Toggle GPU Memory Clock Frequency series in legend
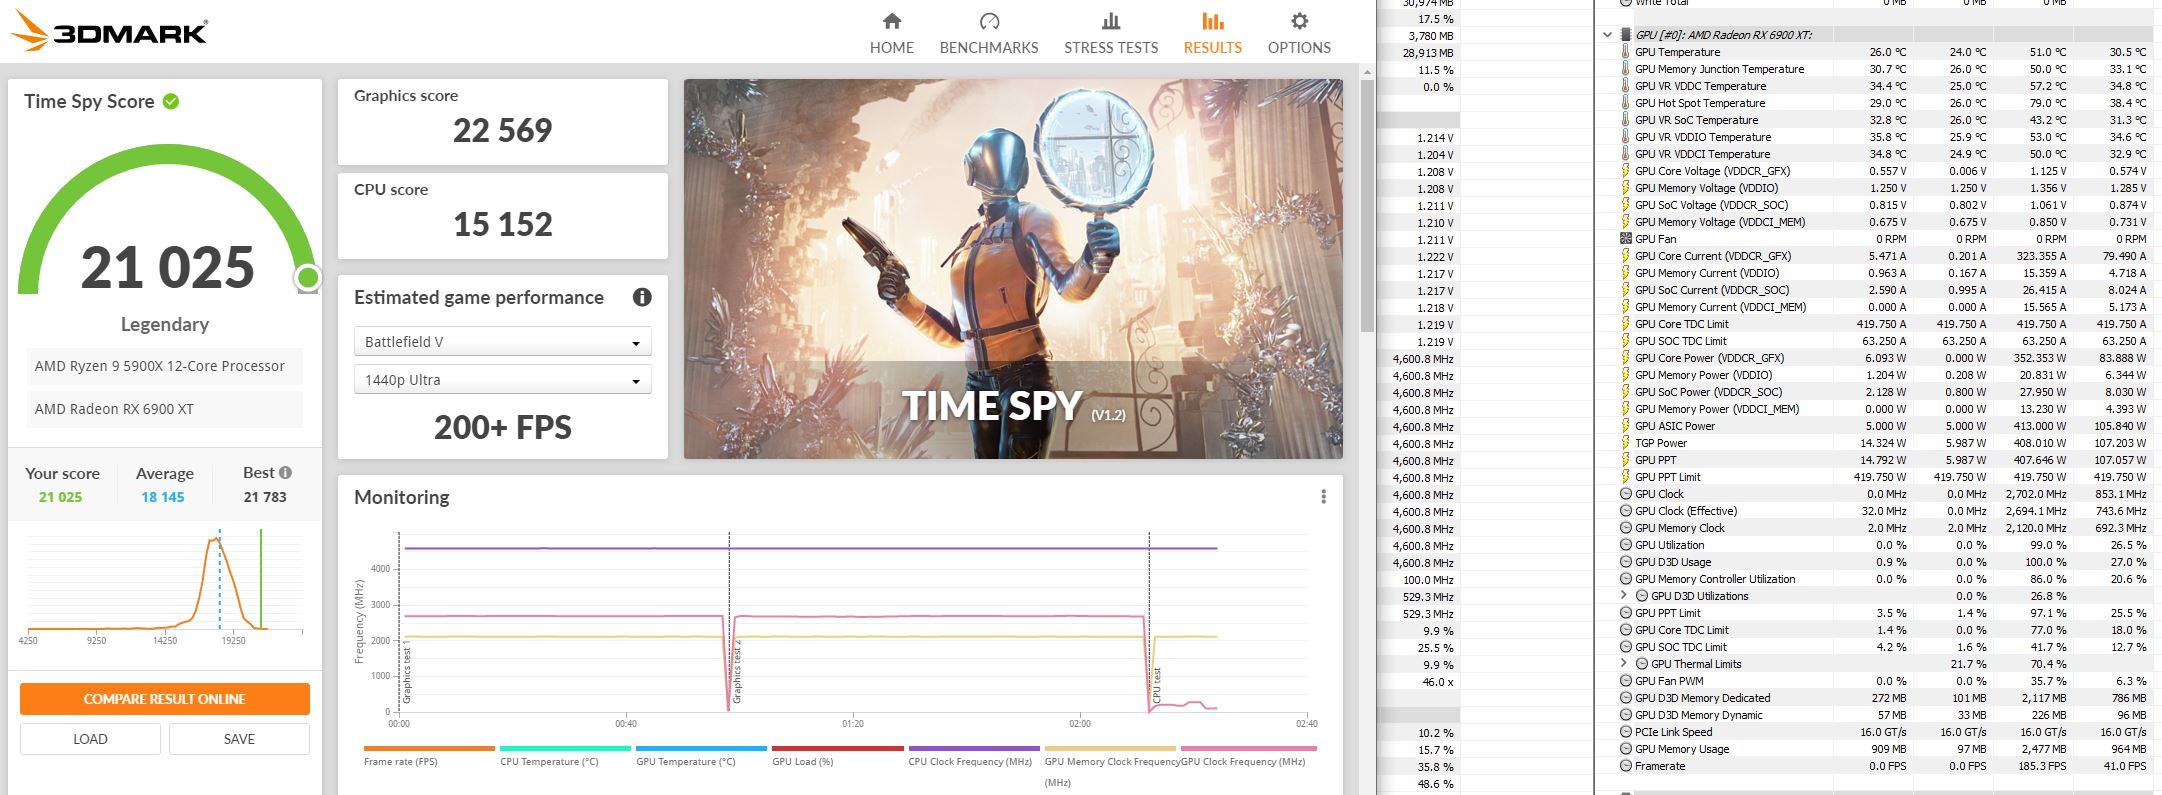This screenshot has height=795, width=2162. click(1109, 766)
